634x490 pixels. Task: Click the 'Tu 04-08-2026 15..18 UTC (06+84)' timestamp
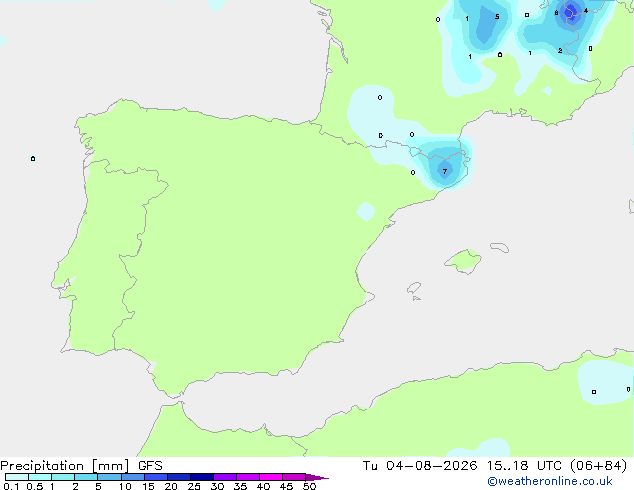[495, 466]
